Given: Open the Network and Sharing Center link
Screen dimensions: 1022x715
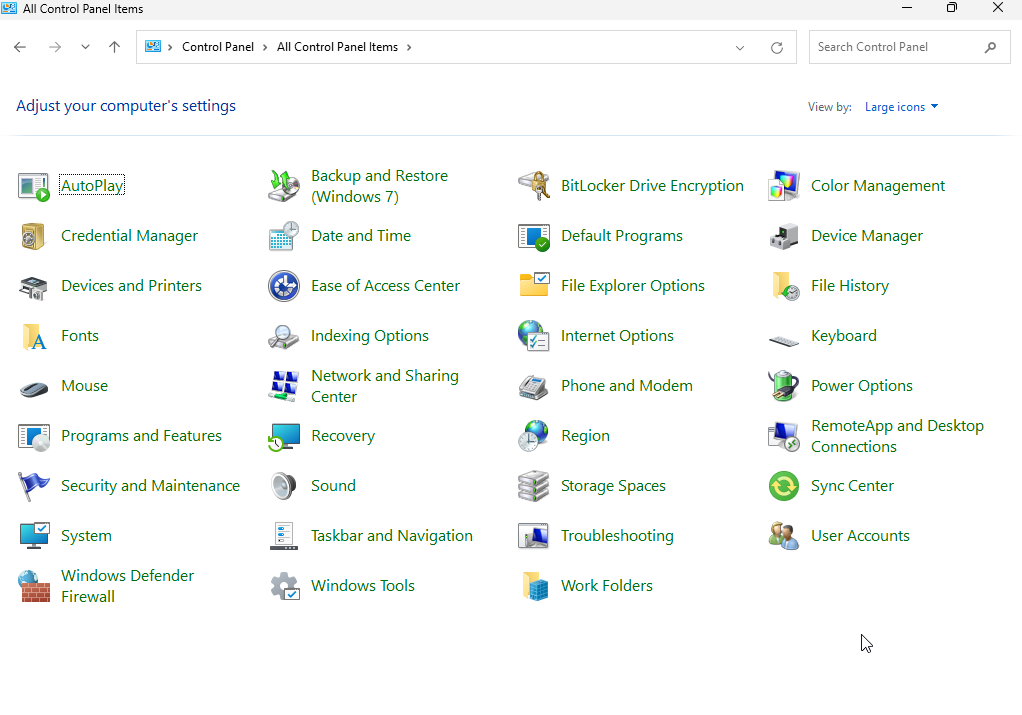Looking at the screenshot, I should click(x=384, y=386).
